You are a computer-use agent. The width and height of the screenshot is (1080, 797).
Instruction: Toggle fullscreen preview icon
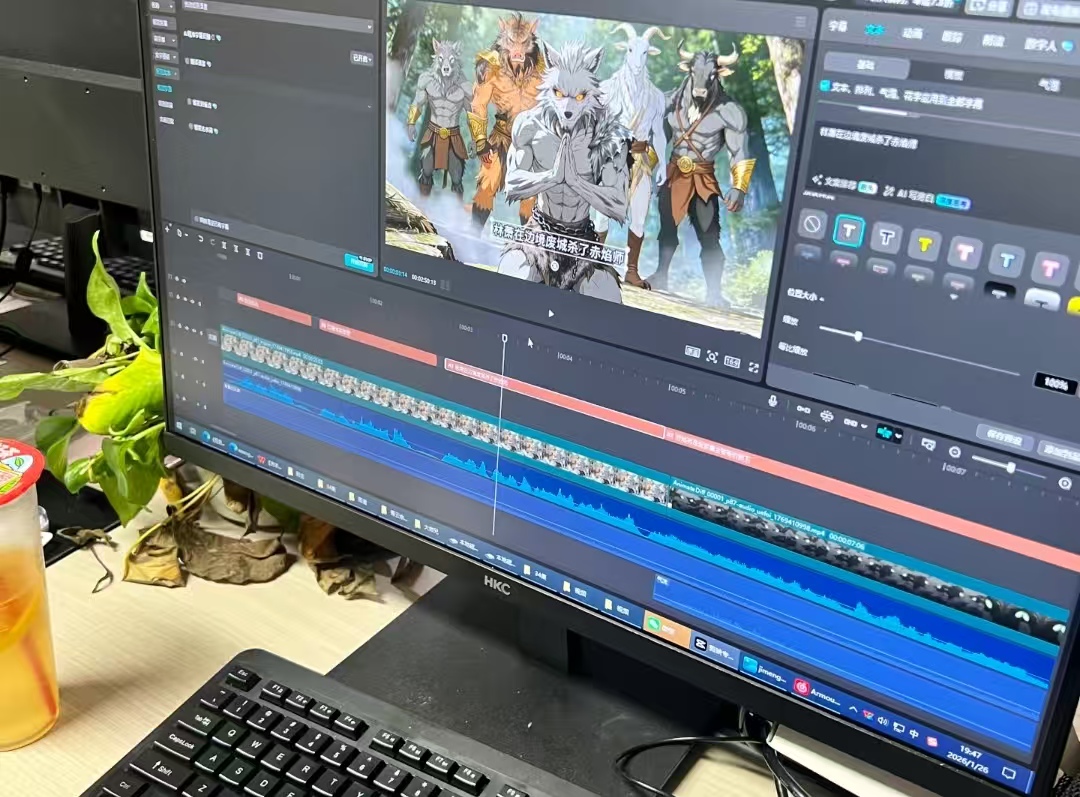tap(753, 368)
